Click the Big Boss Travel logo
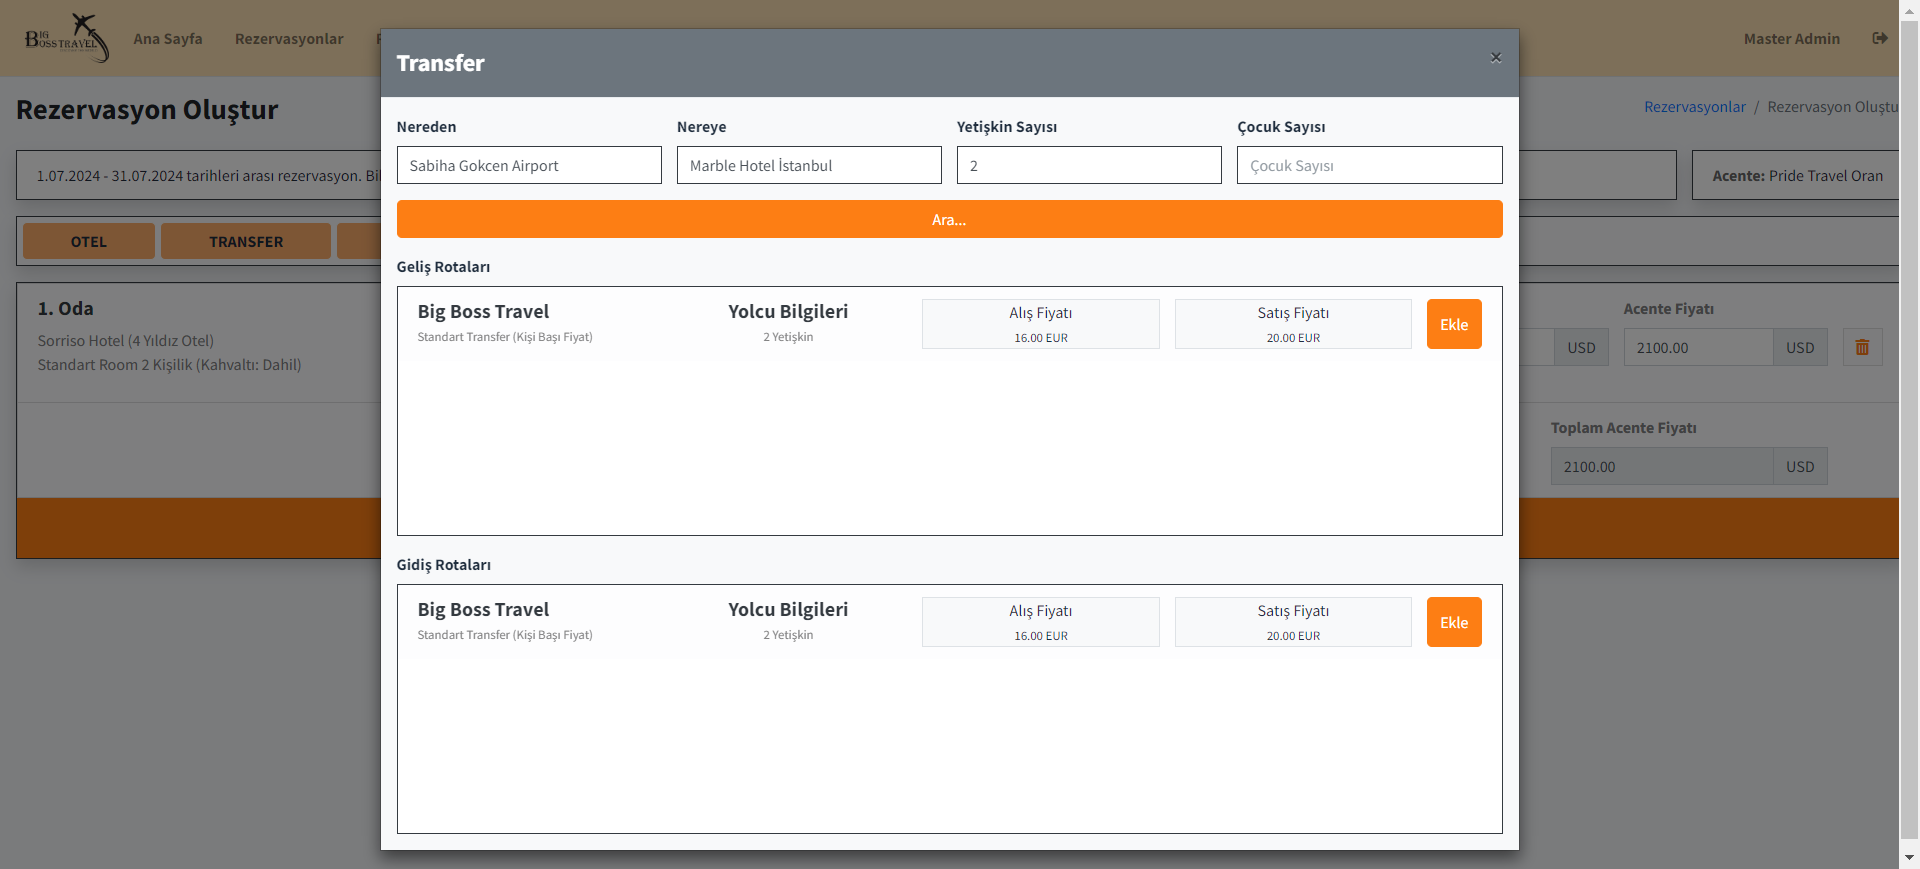1920x869 pixels. pyautogui.click(x=67, y=38)
